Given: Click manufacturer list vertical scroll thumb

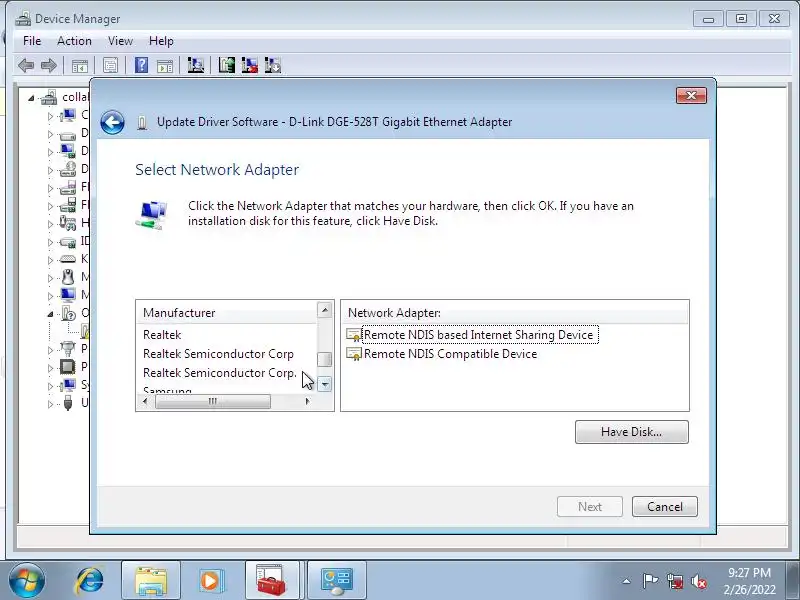Looking at the screenshot, I should coord(324,359).
